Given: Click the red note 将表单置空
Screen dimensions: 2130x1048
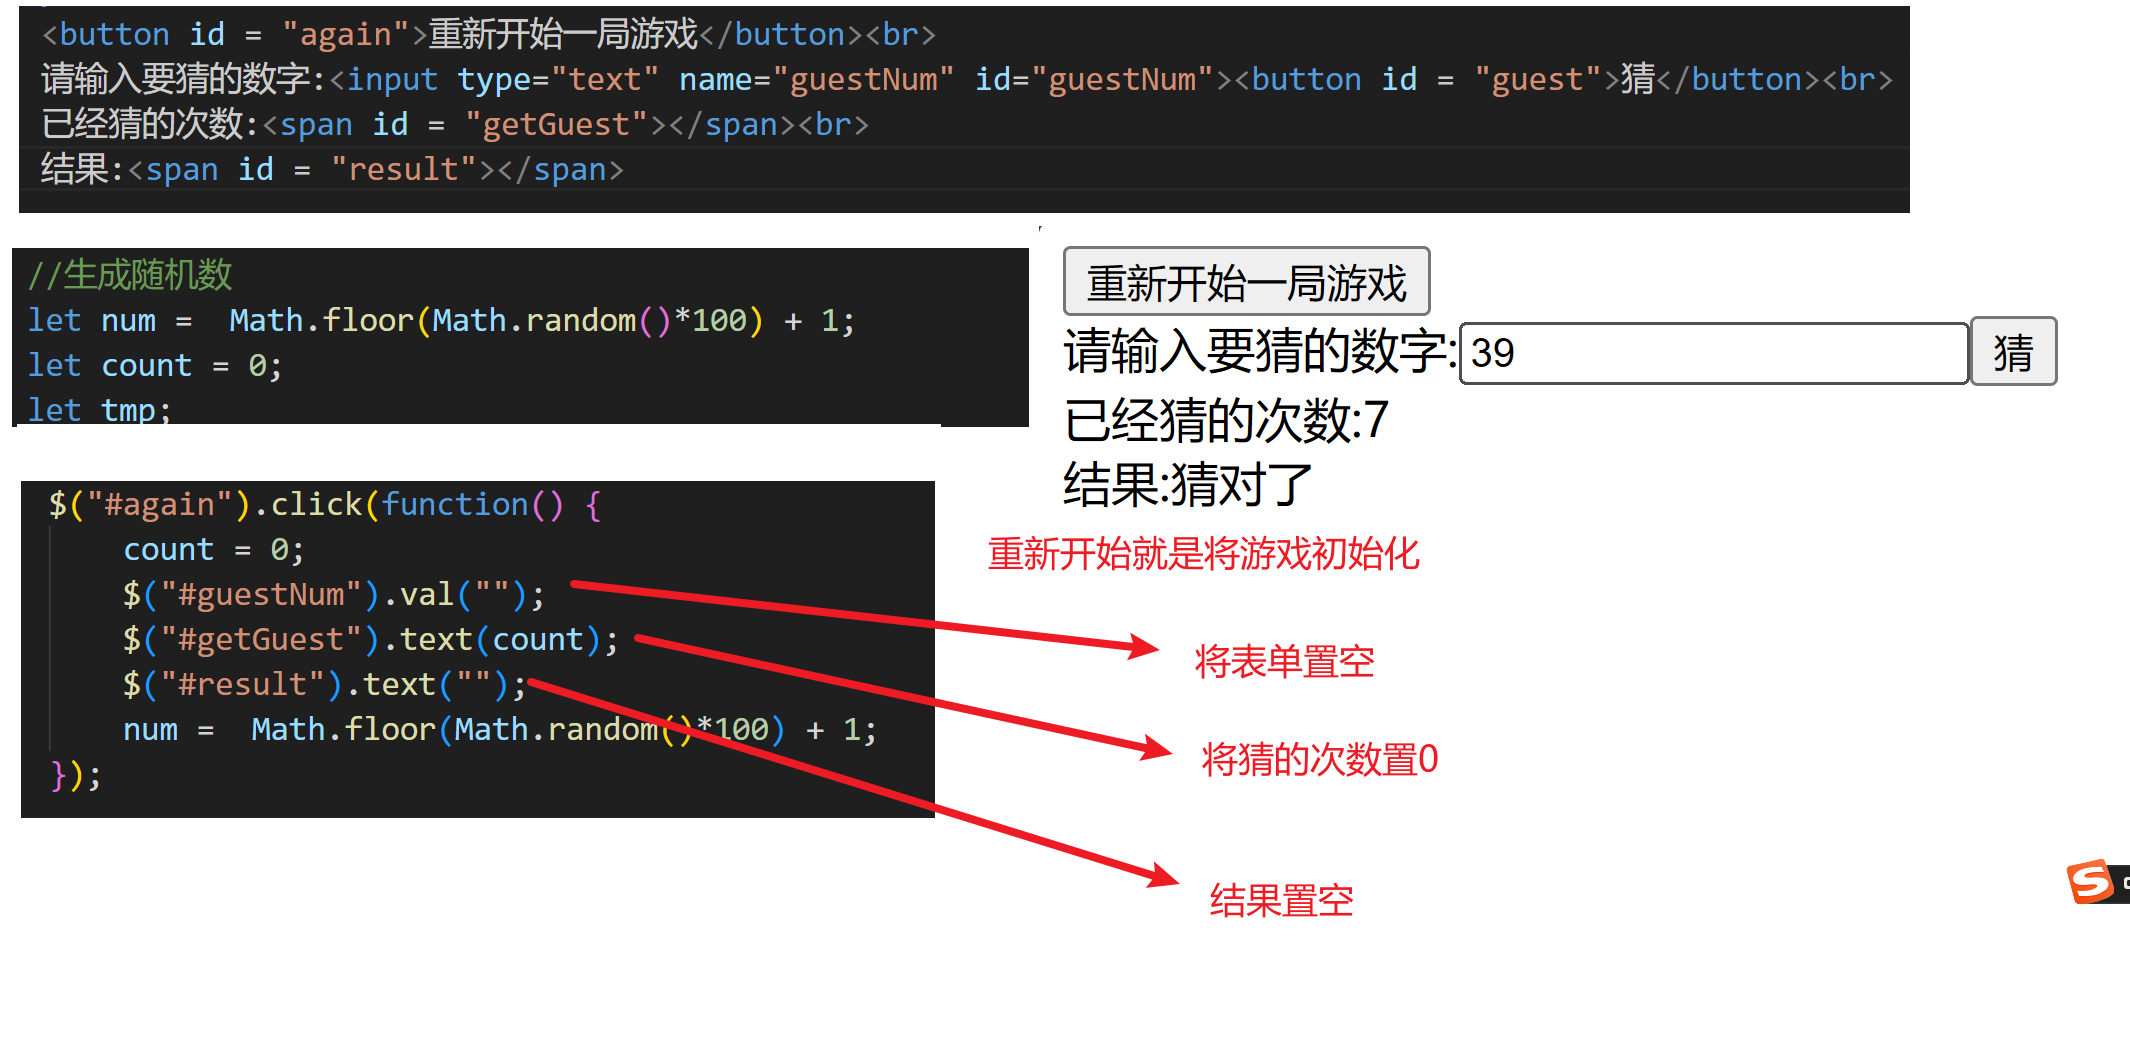Looking at the screenshot, I should coord(1284,661).
